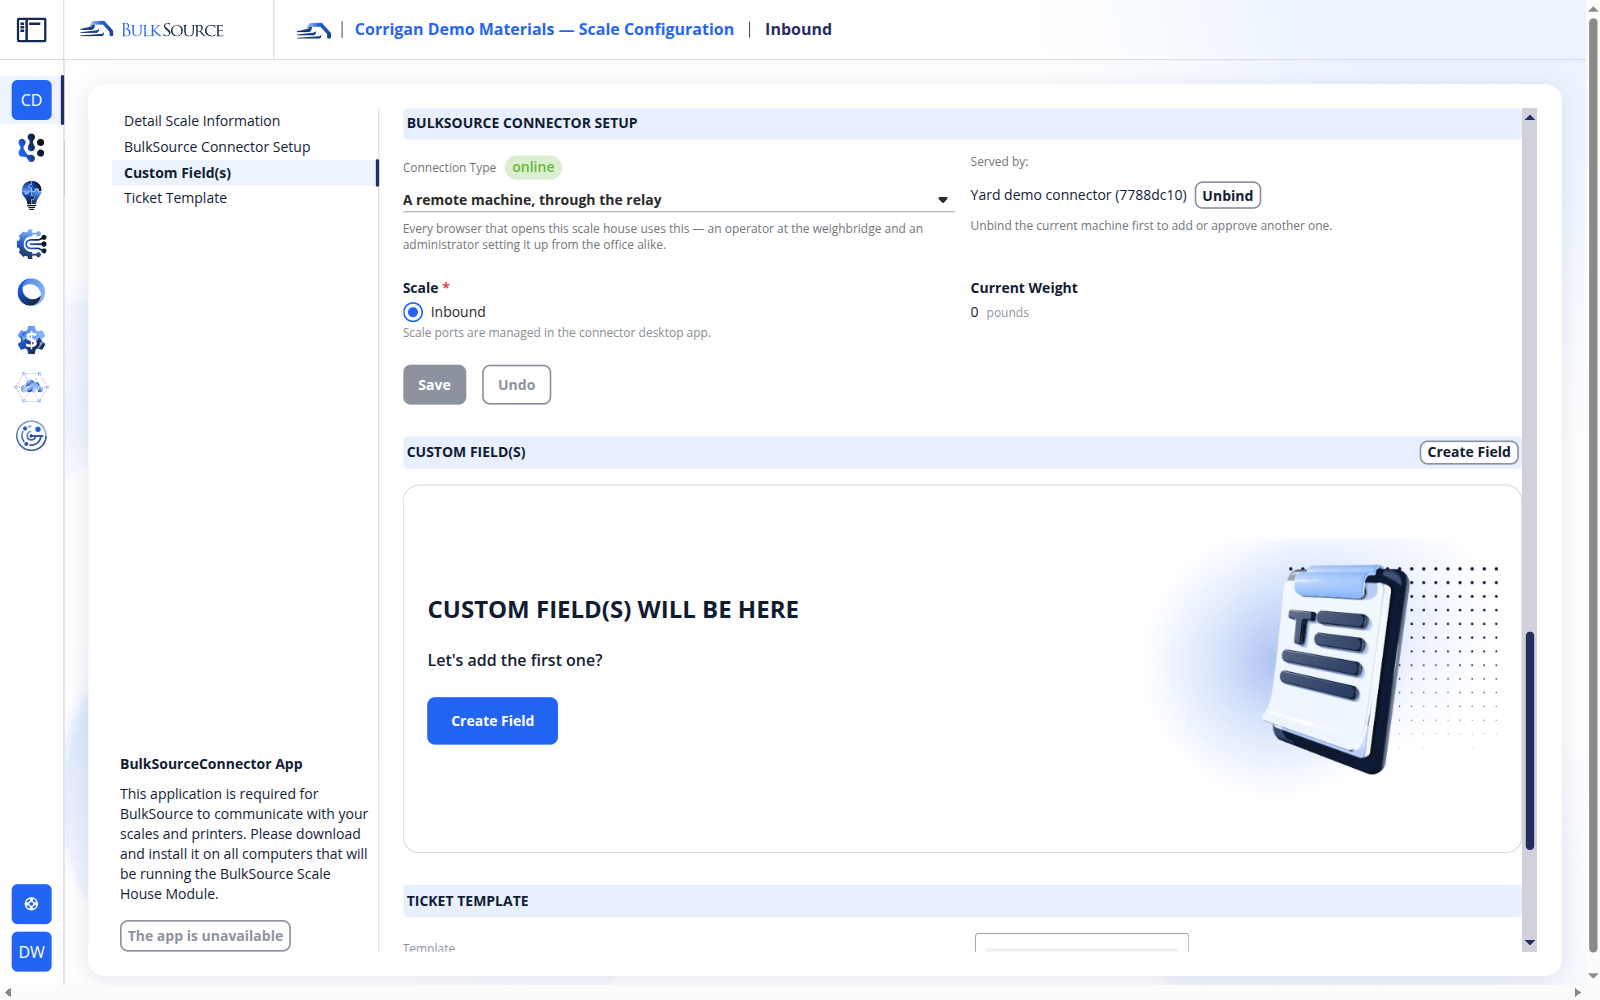
Task: Click the blue help lifebuoy tile
Action: pyautogui.click(x=32, y=904)
